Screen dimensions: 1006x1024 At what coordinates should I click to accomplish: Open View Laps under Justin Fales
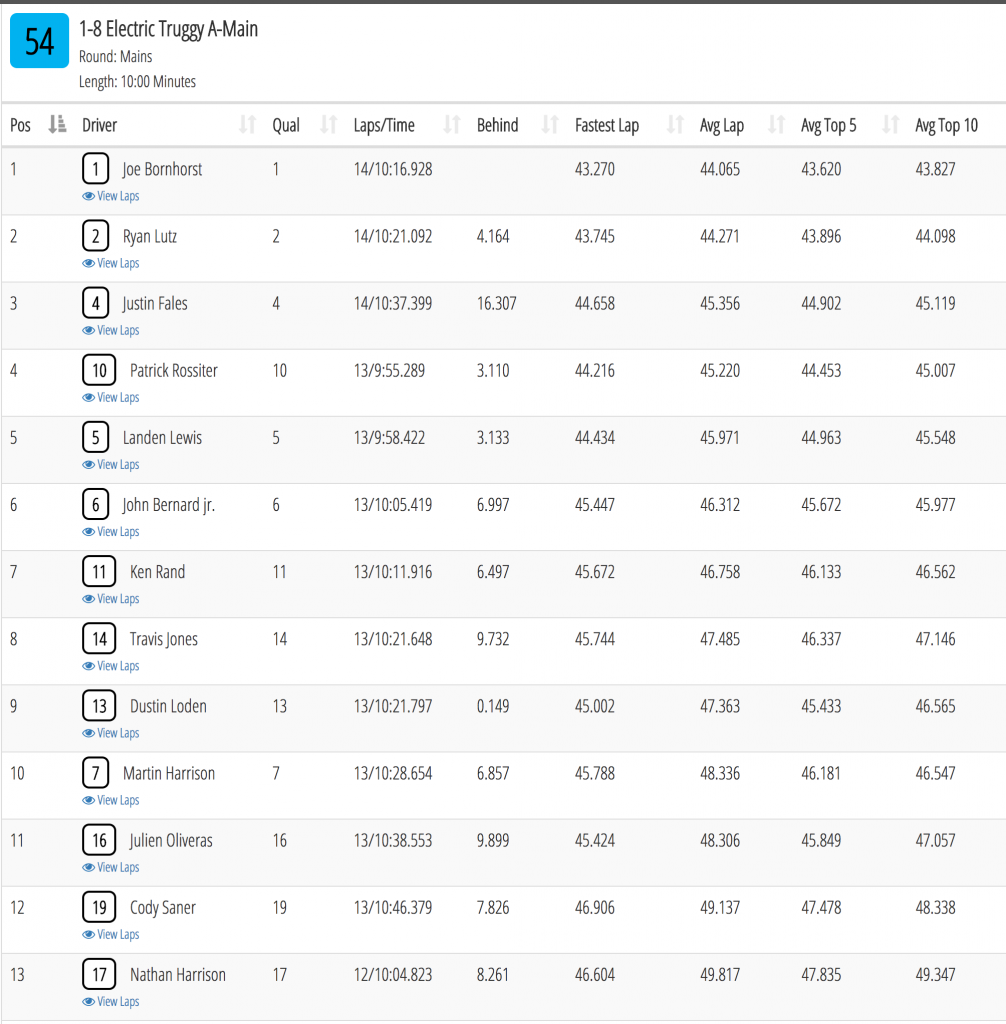(x=110, y=330)
